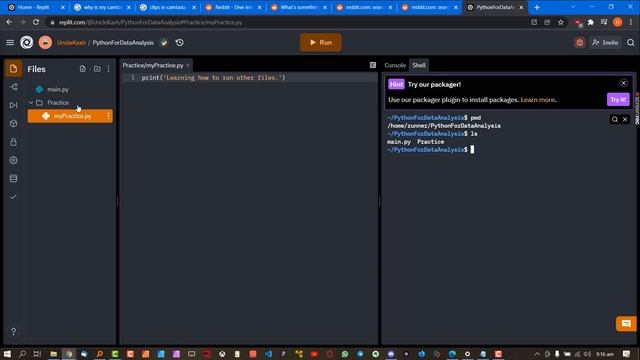Bookmark this page with star icon

(561, 22)
